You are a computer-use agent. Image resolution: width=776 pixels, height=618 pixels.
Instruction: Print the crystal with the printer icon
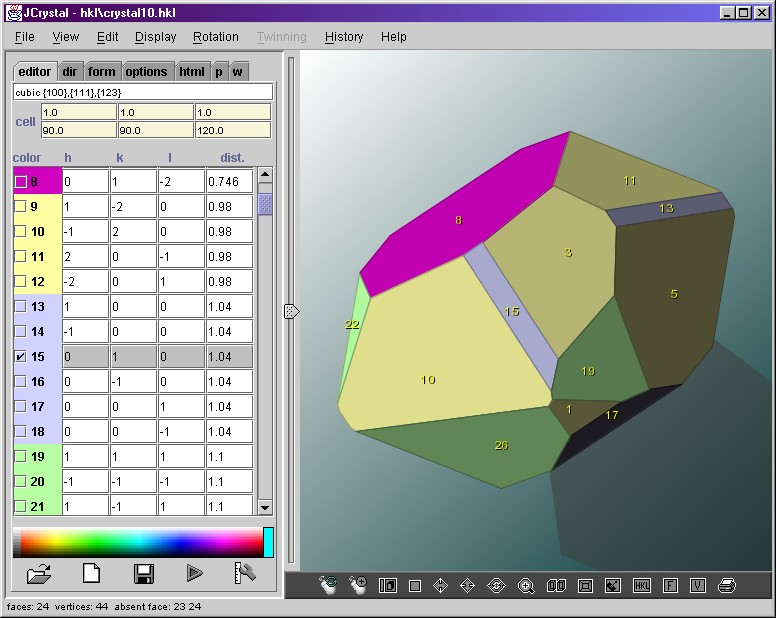(x=727, y=586)
